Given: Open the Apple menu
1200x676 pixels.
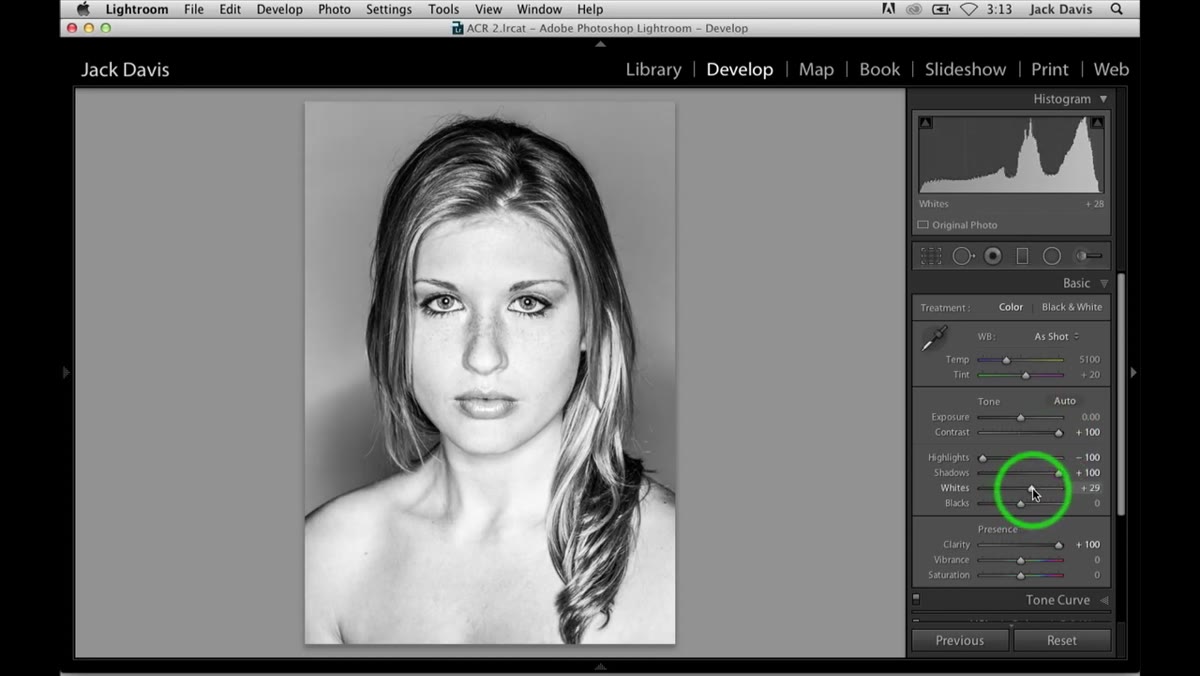Looking at the screenshot, I should 83,9.
